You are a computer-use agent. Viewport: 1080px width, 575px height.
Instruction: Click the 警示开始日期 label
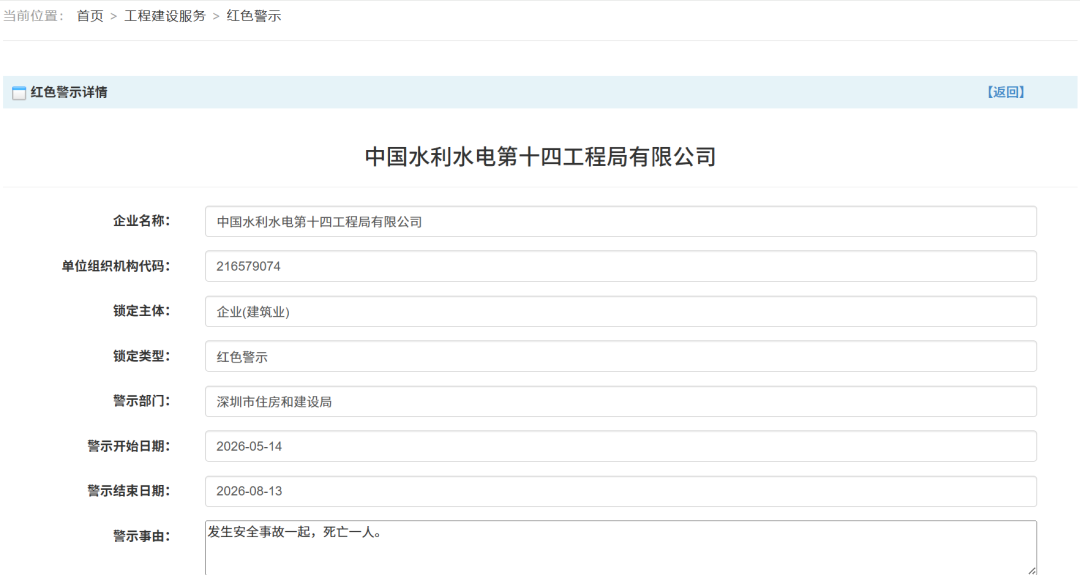(x=128, y=446)
